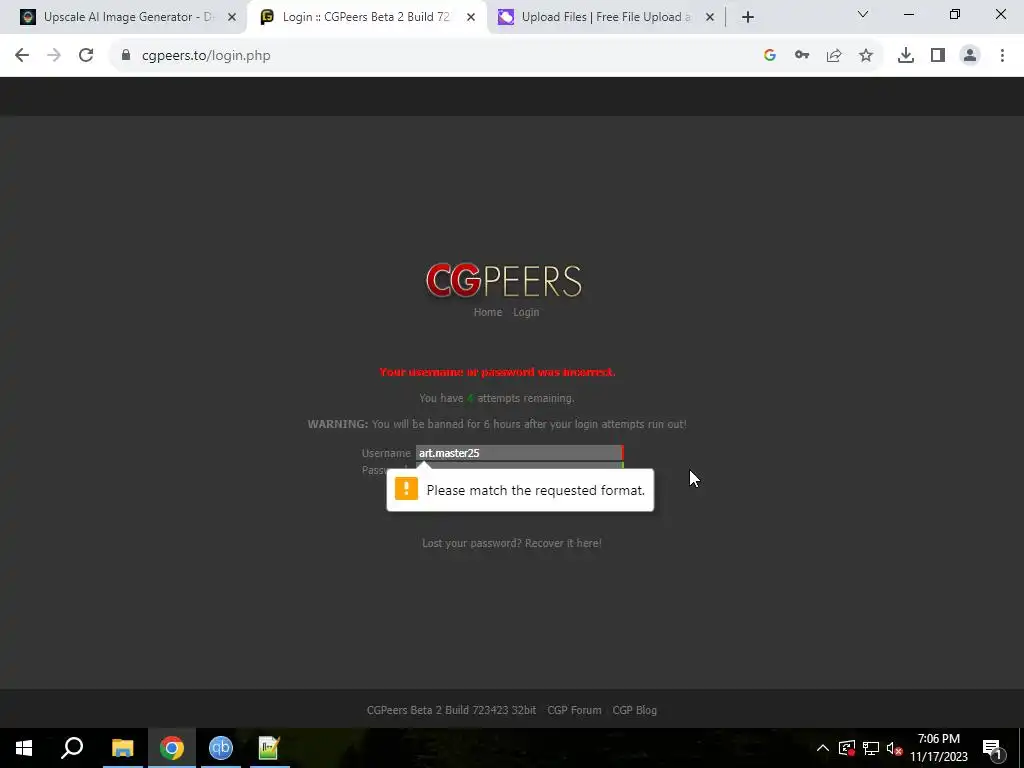Click the muted volume icon in the tray
Image resolution: width=1024 pixels, height=768 pixels.
pyautogui.click(x=894, y=748)
